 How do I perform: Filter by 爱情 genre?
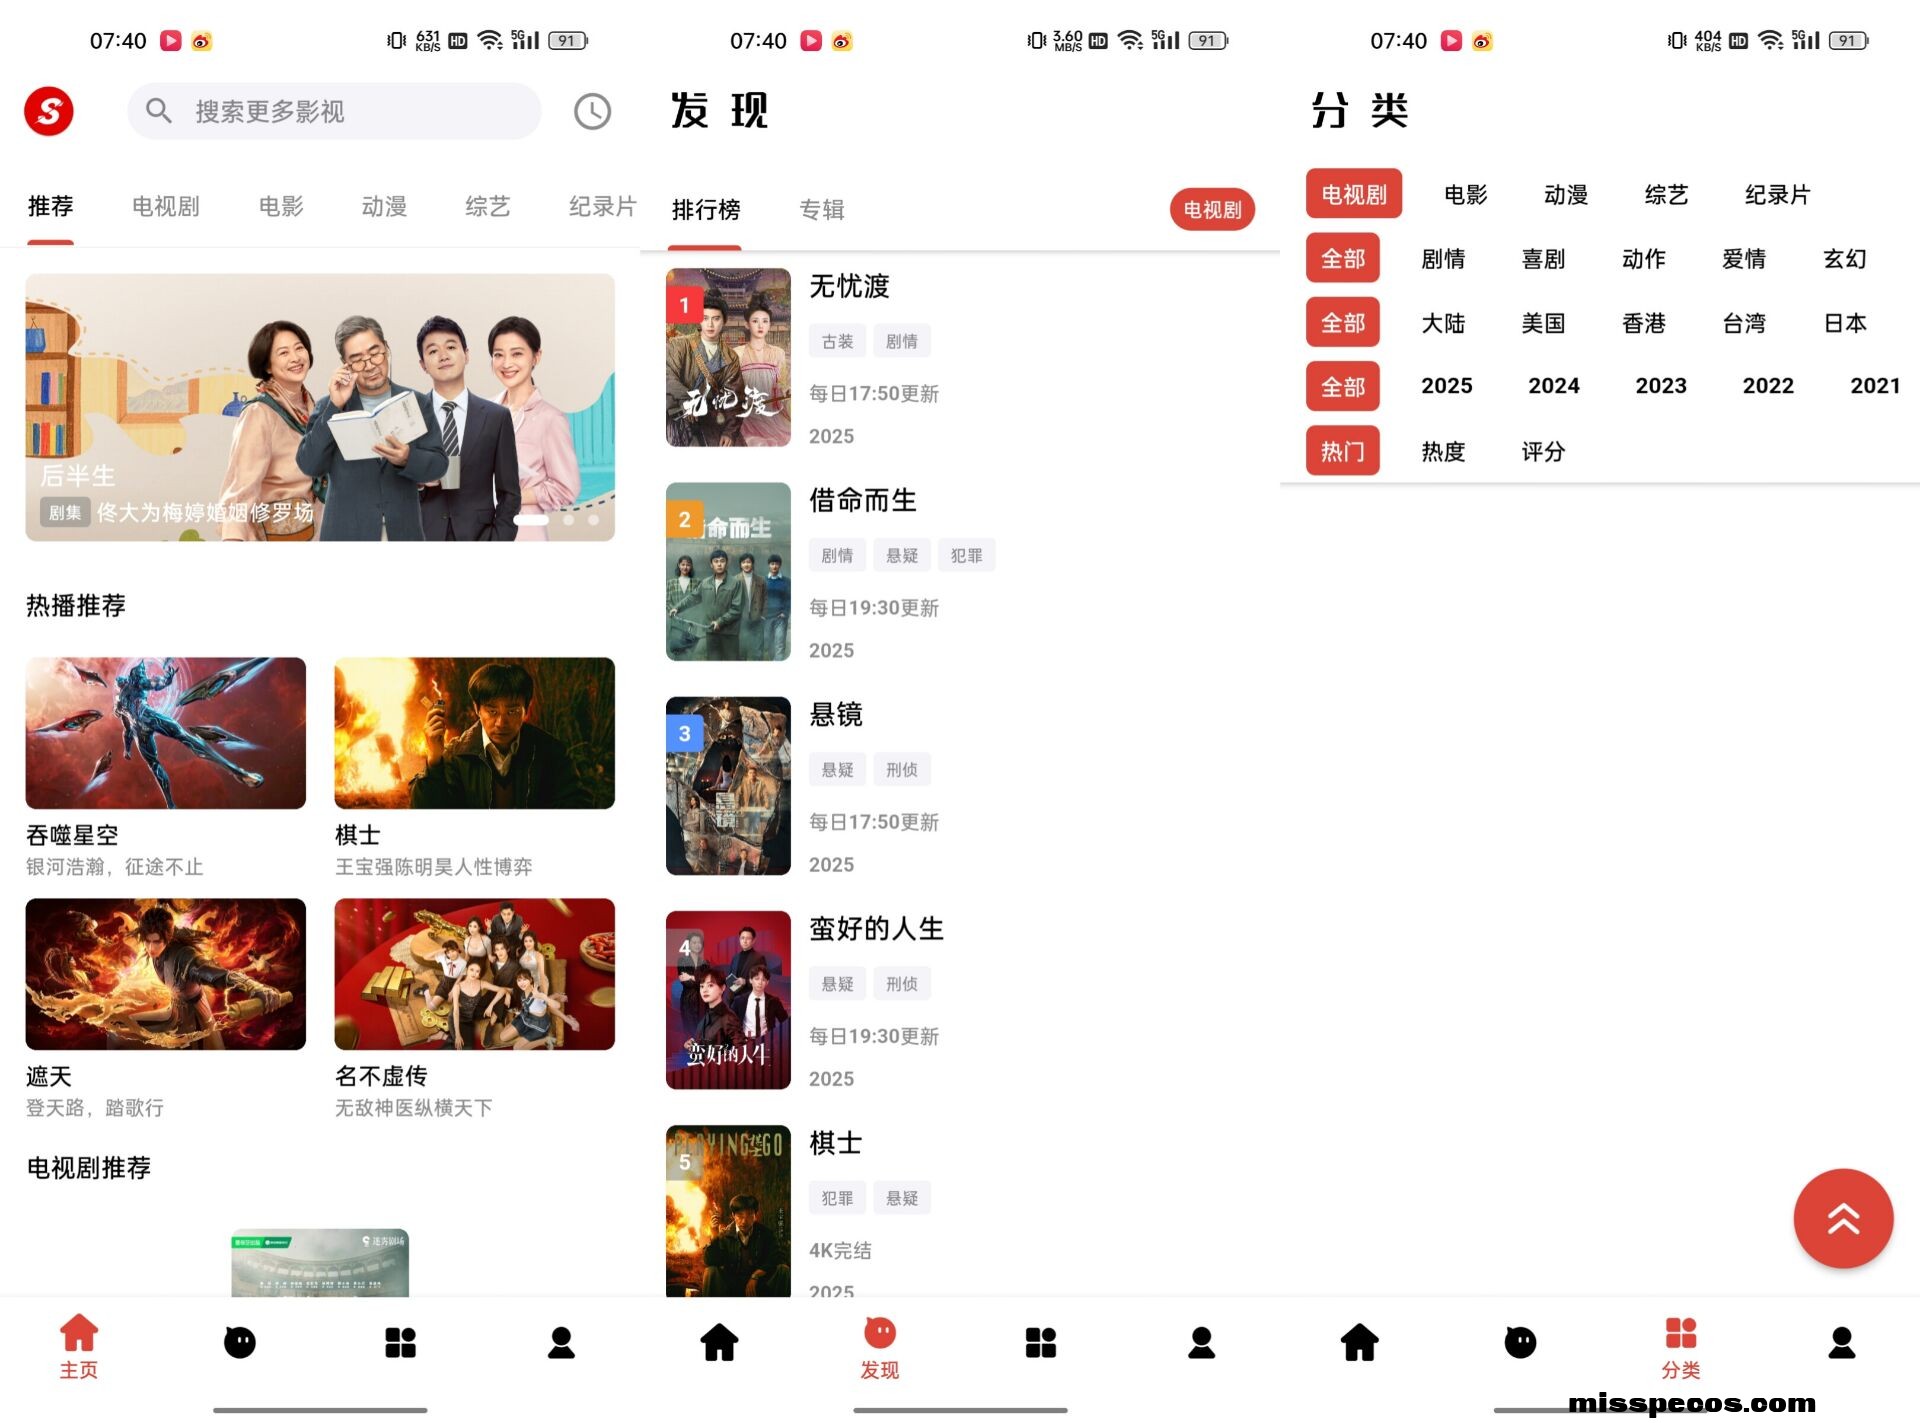(1744, 258)
